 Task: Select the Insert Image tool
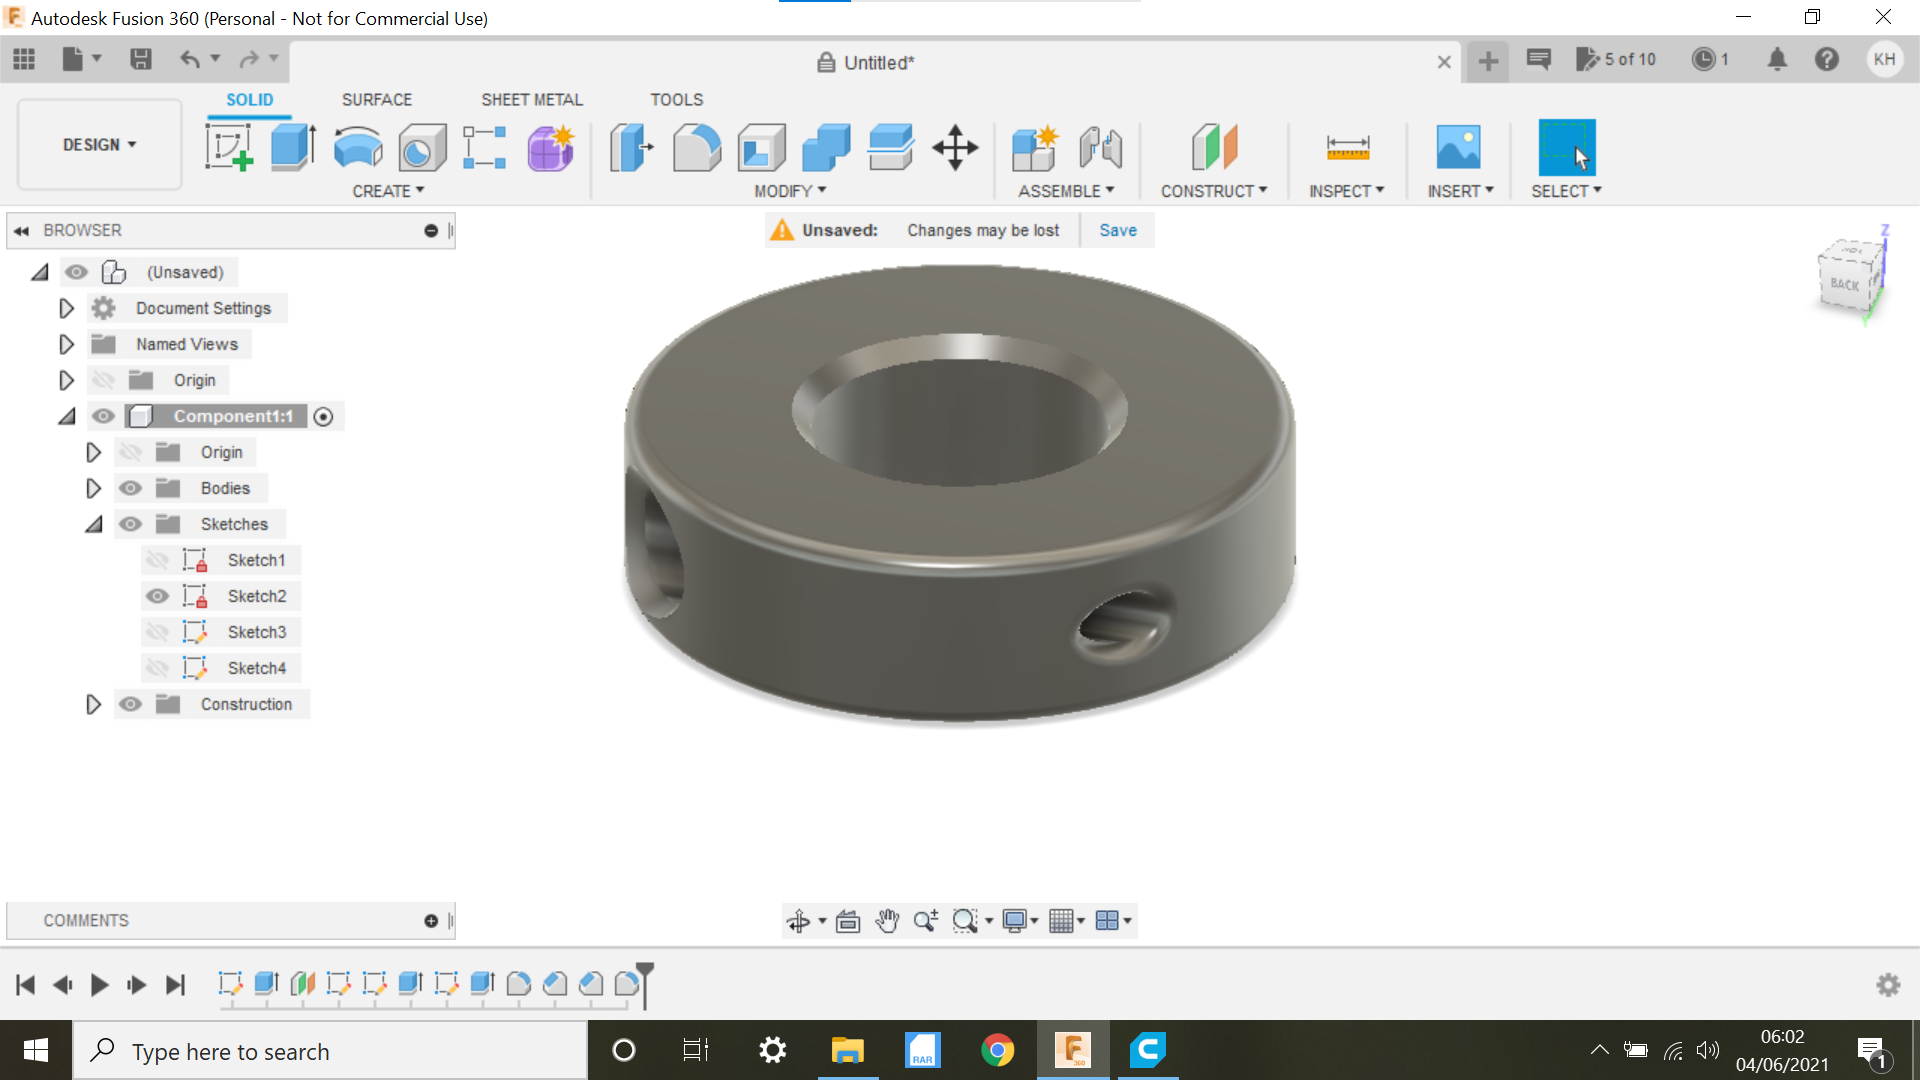[x=1458, y=146]
